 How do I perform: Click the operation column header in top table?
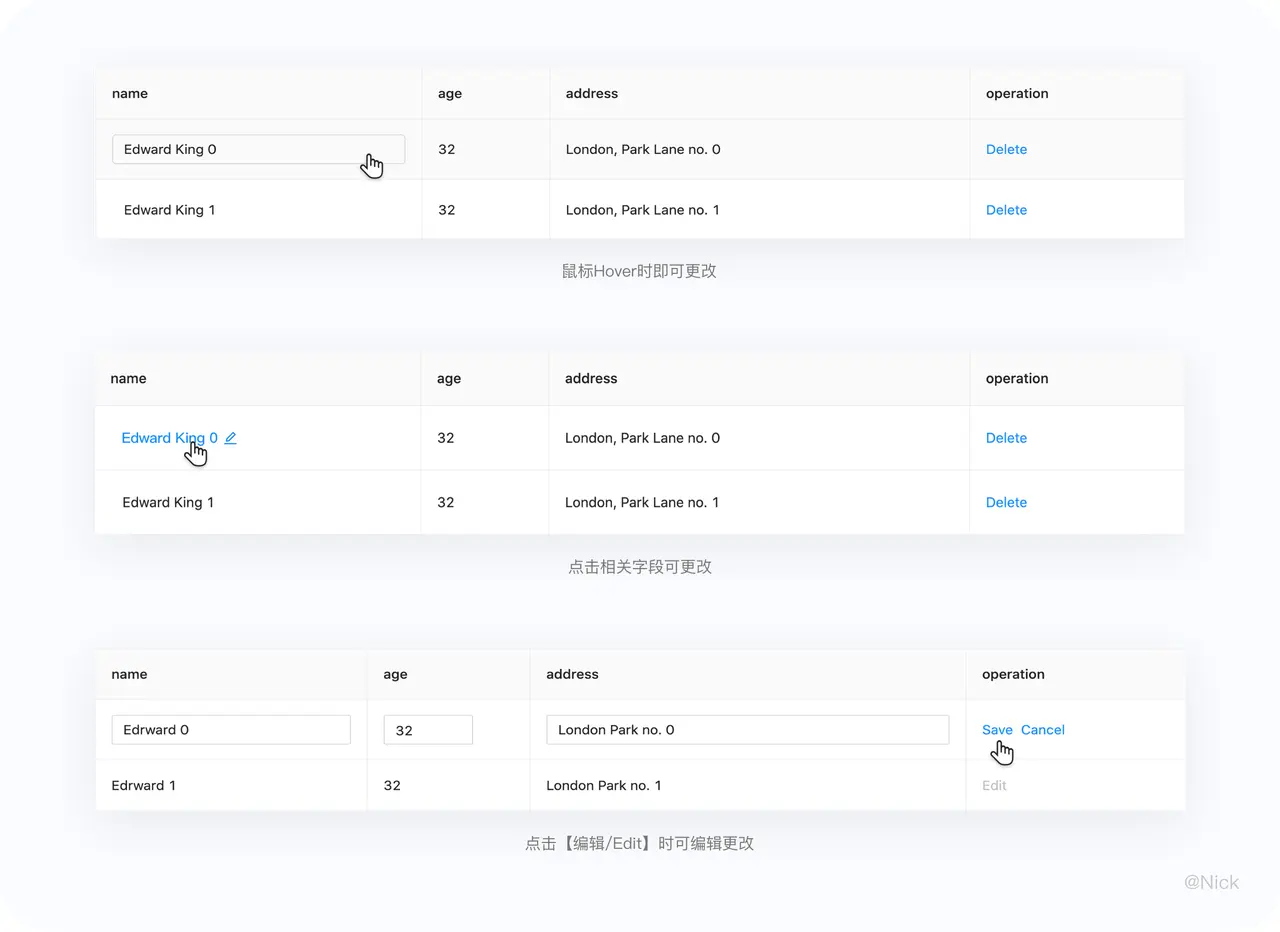(1017, 93)
